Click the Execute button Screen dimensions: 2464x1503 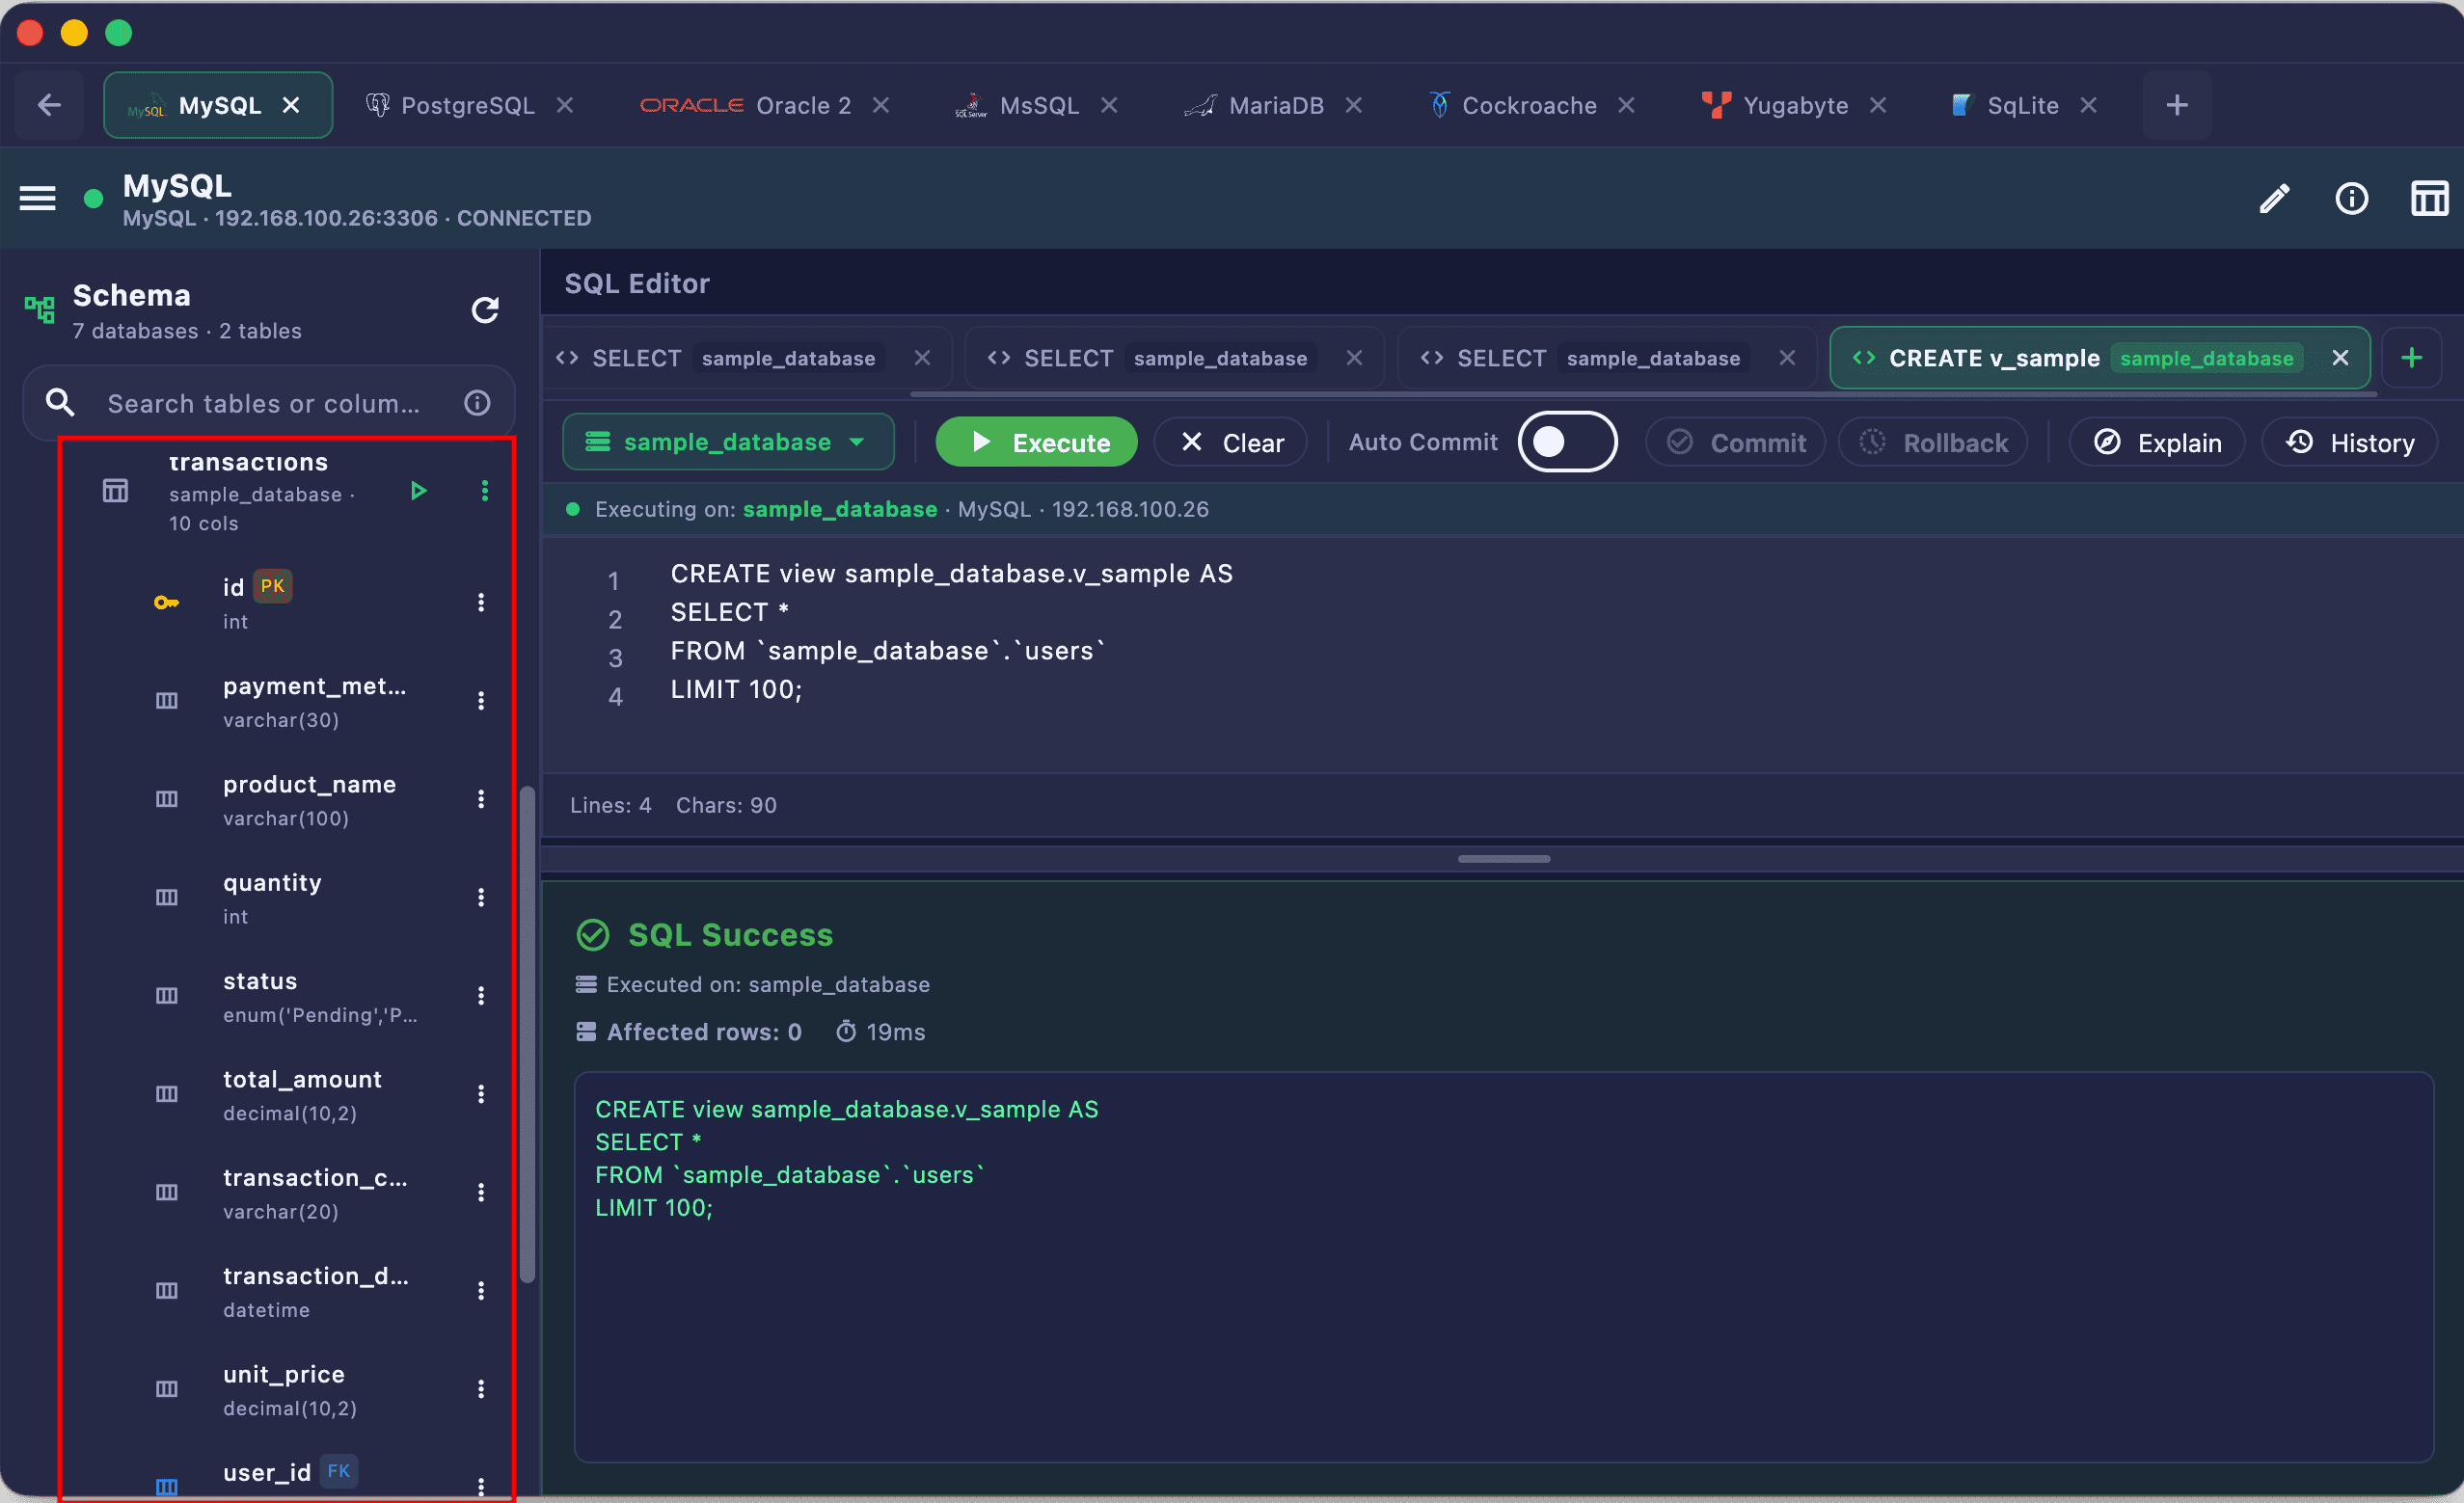[1037, 442]
